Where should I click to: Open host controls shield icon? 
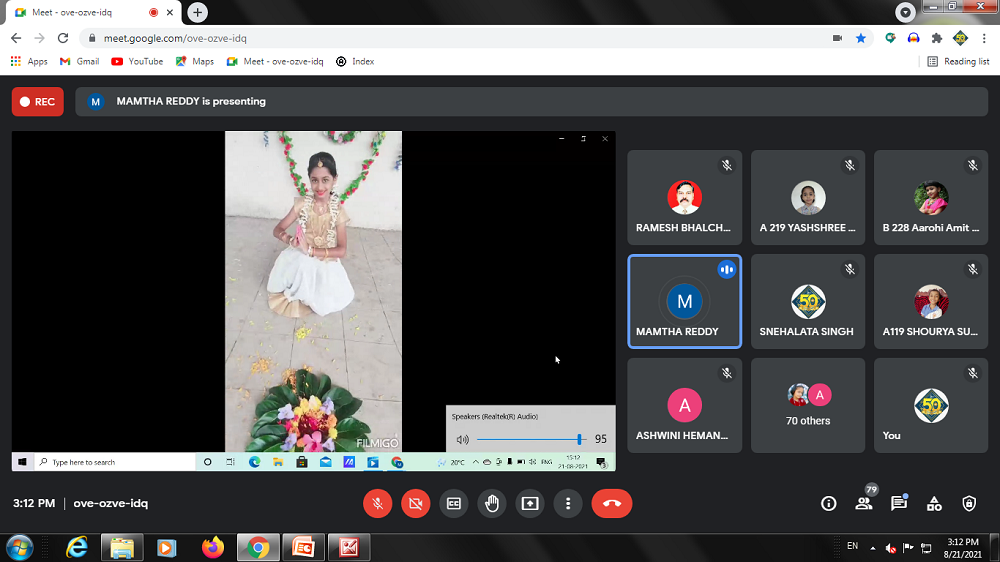969,504
